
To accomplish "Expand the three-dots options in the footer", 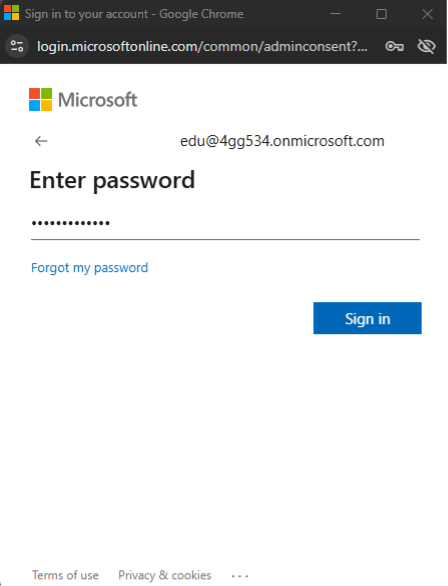I will coord(240,576).
